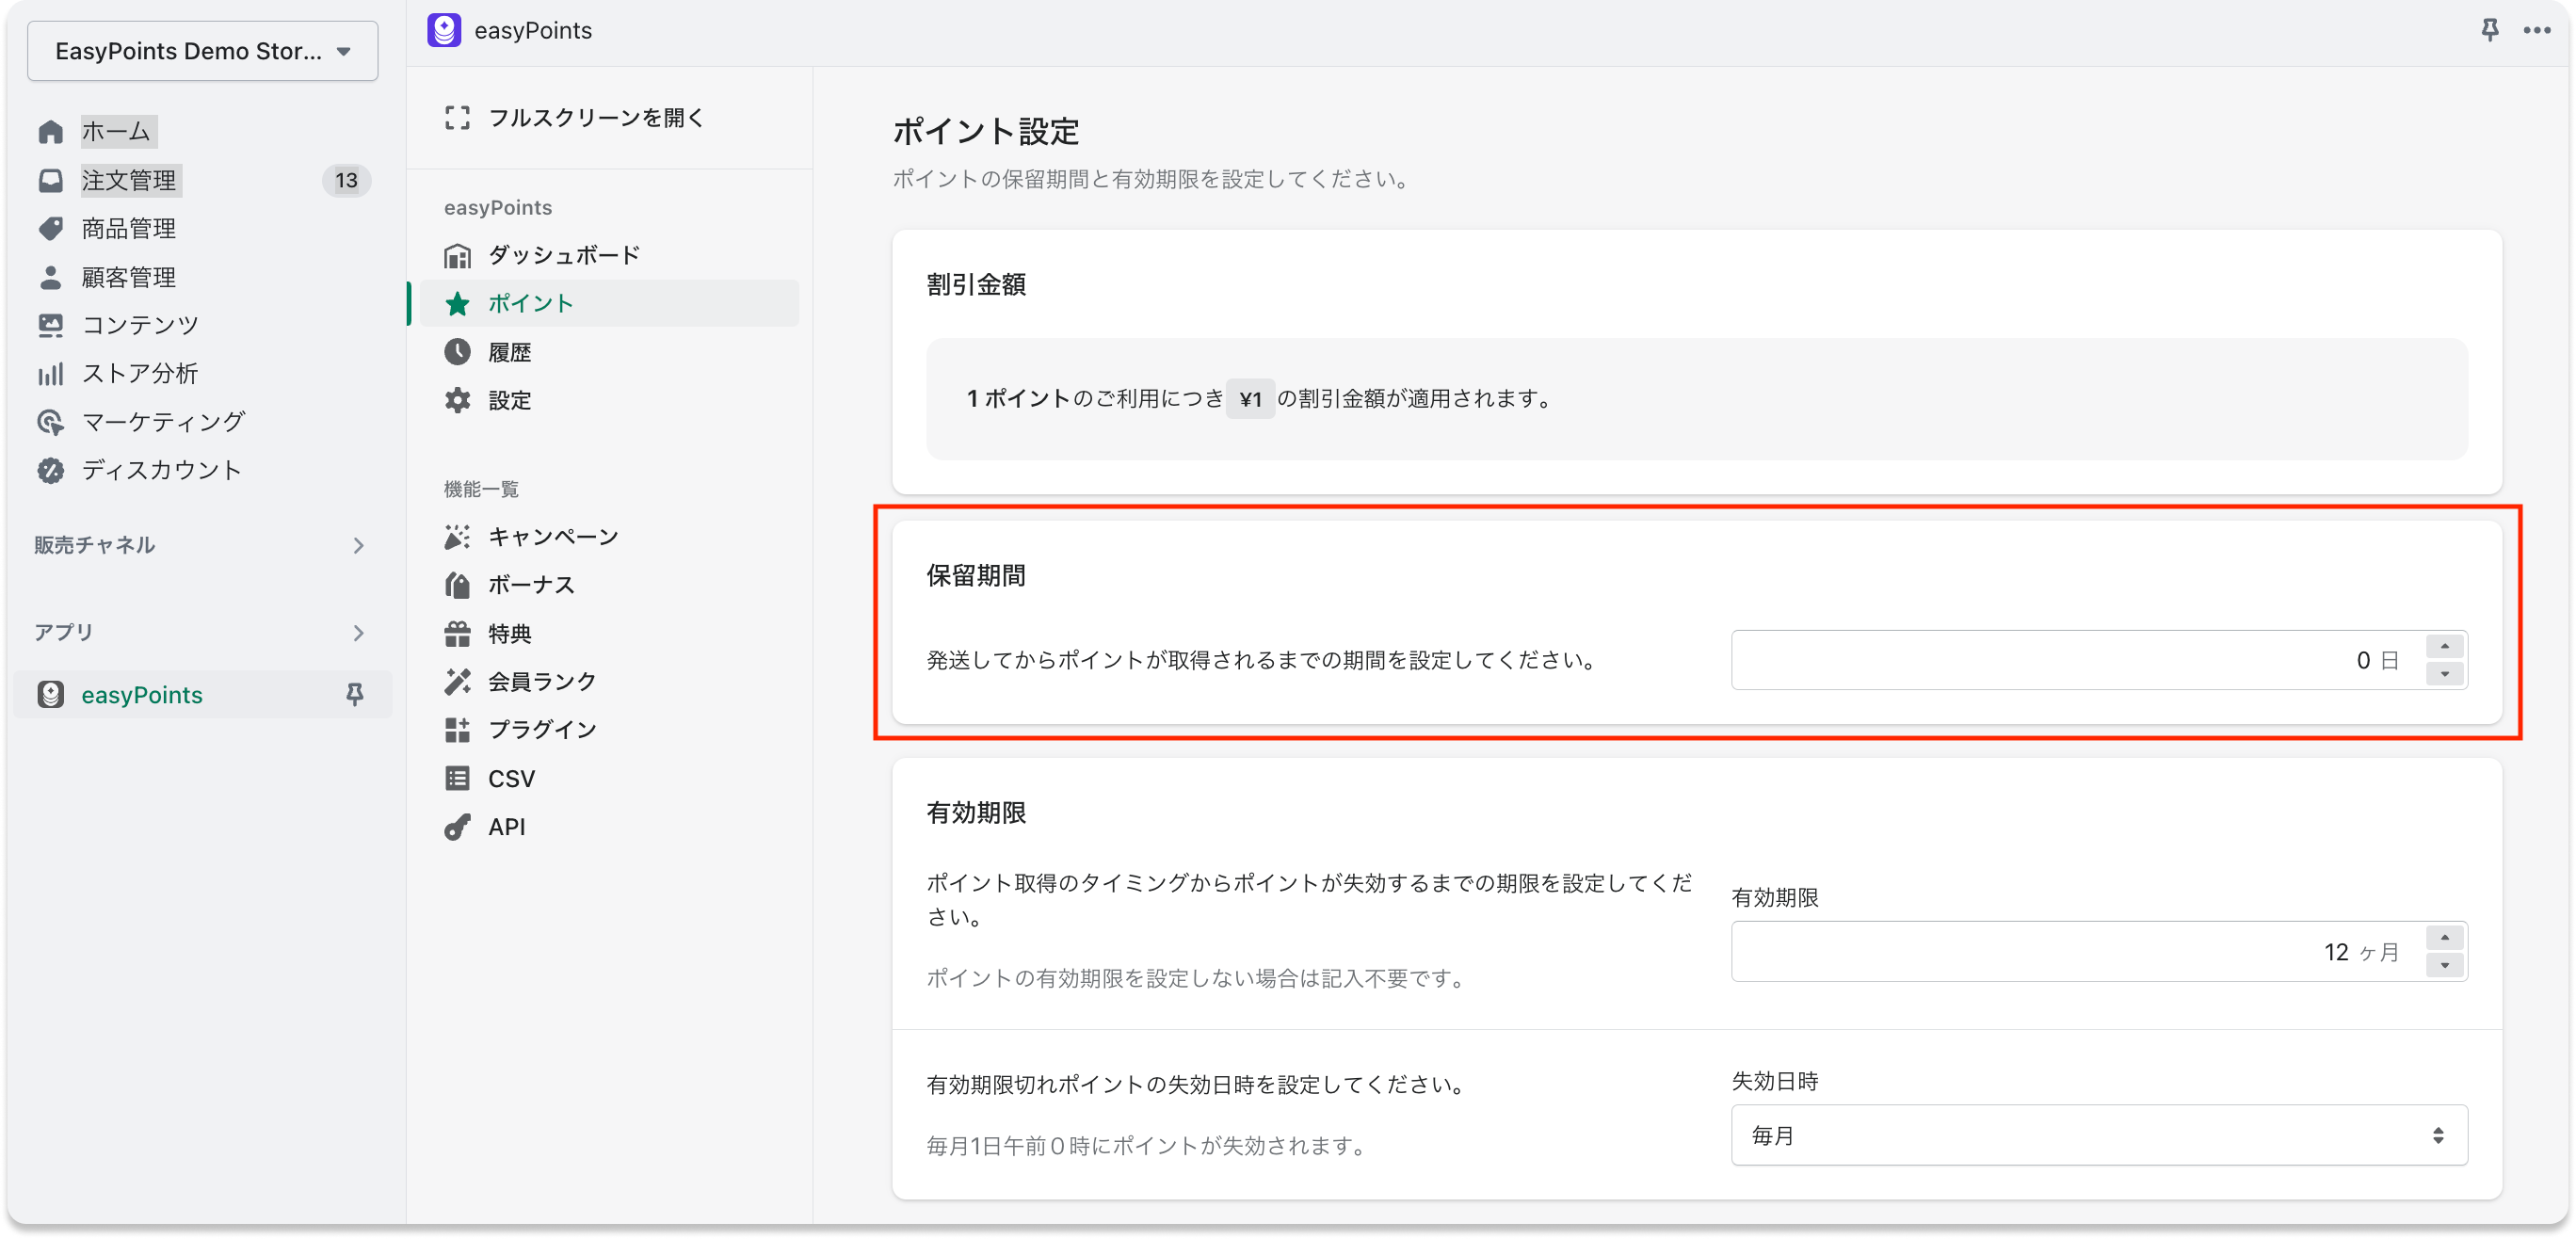Open ディスカウント in the sidebar

coord(161,470)
